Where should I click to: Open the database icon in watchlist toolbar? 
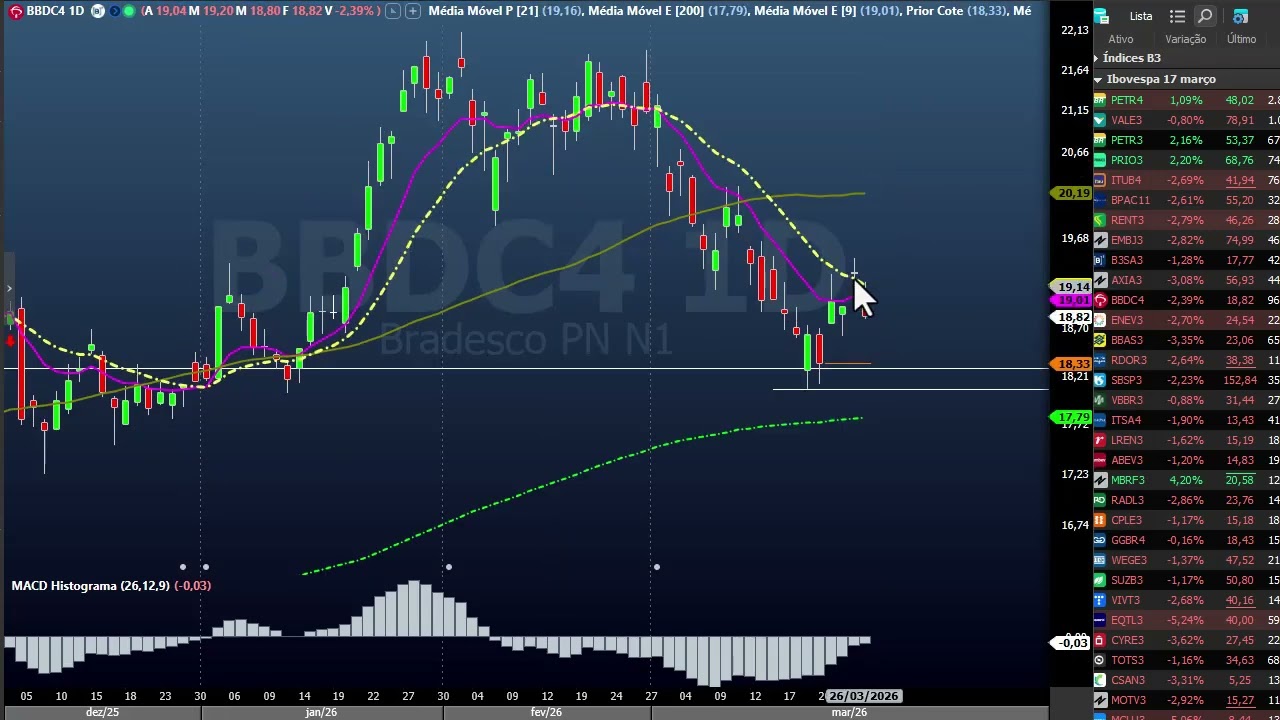coord(1101,16)
